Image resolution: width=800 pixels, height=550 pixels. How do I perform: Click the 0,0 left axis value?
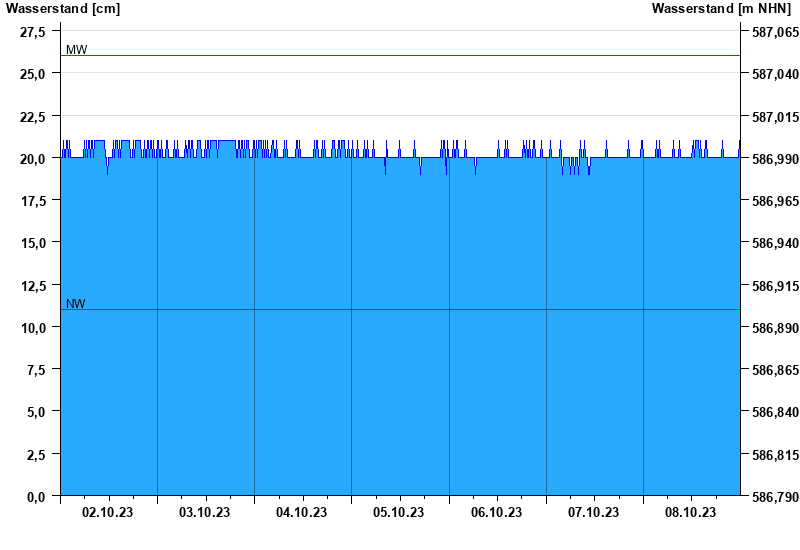35,497
